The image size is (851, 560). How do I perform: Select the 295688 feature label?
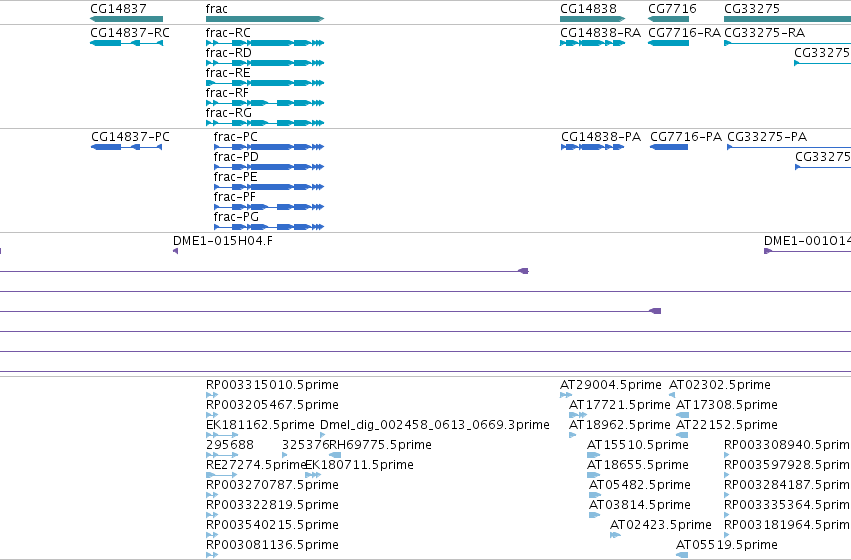[230, 445]
